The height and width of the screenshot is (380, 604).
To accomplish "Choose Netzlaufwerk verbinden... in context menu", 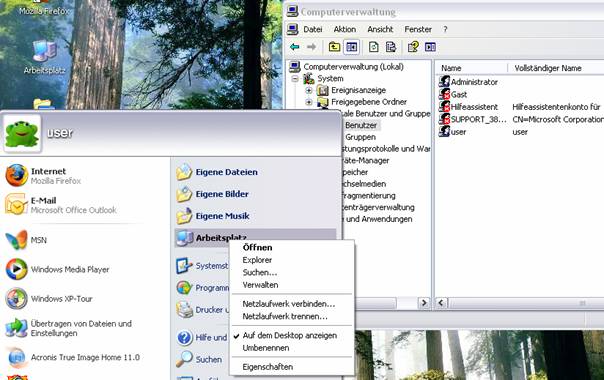I will pyautogui.click(x=292, y=304).
